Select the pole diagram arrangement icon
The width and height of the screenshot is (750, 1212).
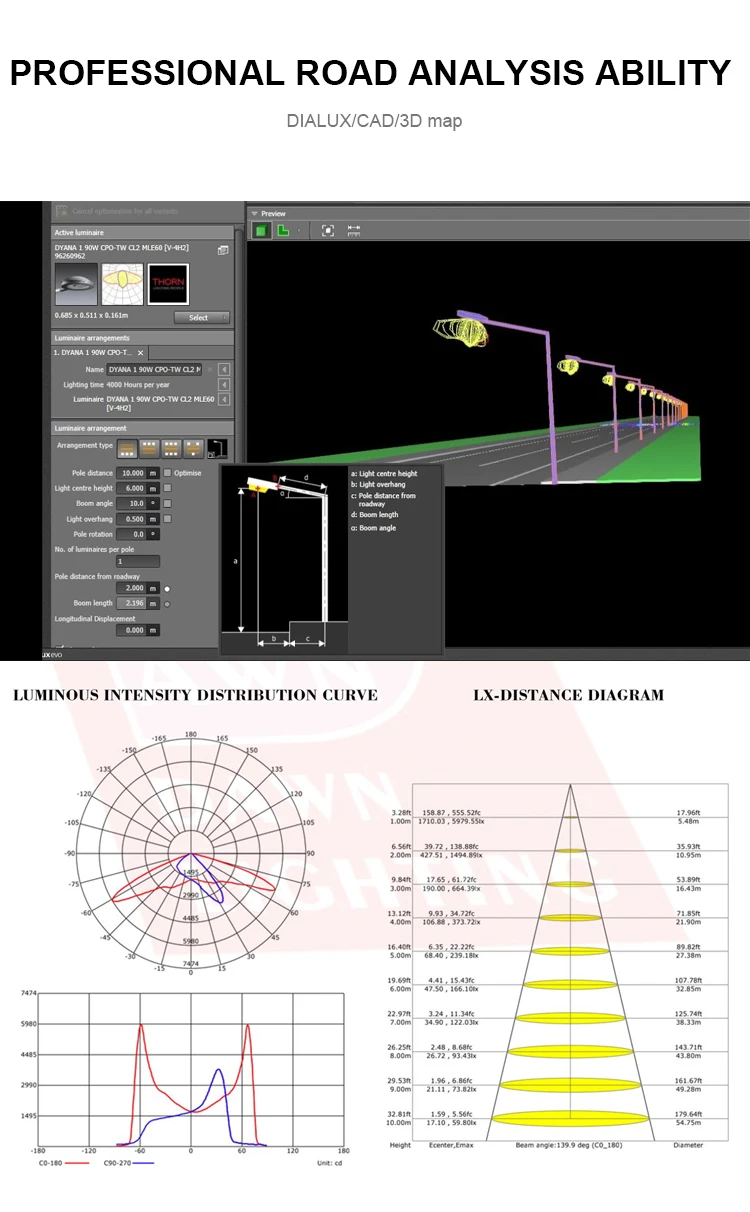pyautogui.click(x=217, y=449)
